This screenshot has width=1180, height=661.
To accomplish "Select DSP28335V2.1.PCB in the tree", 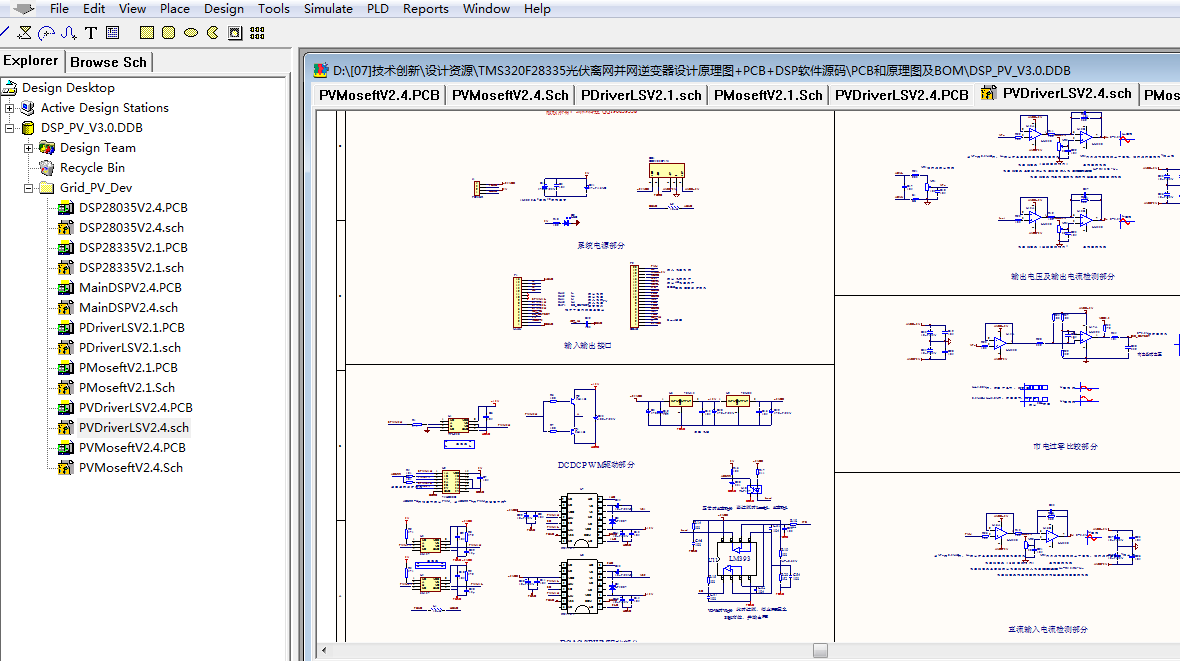I will pyautogui.click(x=133, y=248).
